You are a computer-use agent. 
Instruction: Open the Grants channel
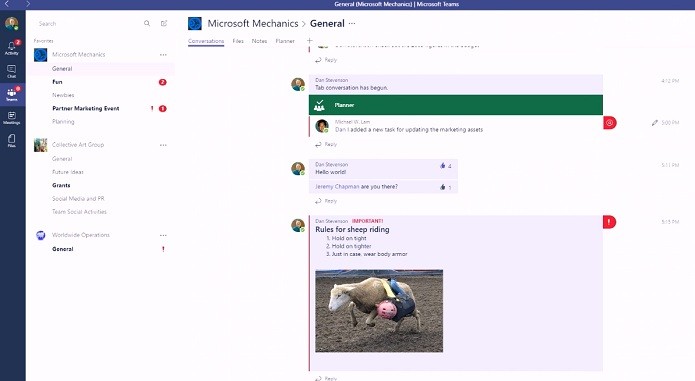tap(61, 185)
